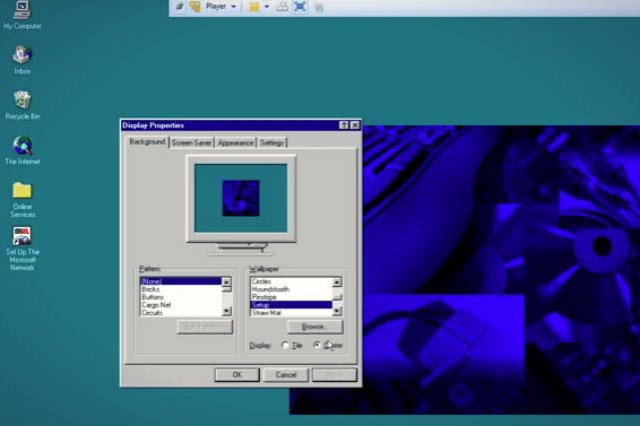Click the Pattern list scroll up arrow
The image size is (640, 426).
coord(227,282)
